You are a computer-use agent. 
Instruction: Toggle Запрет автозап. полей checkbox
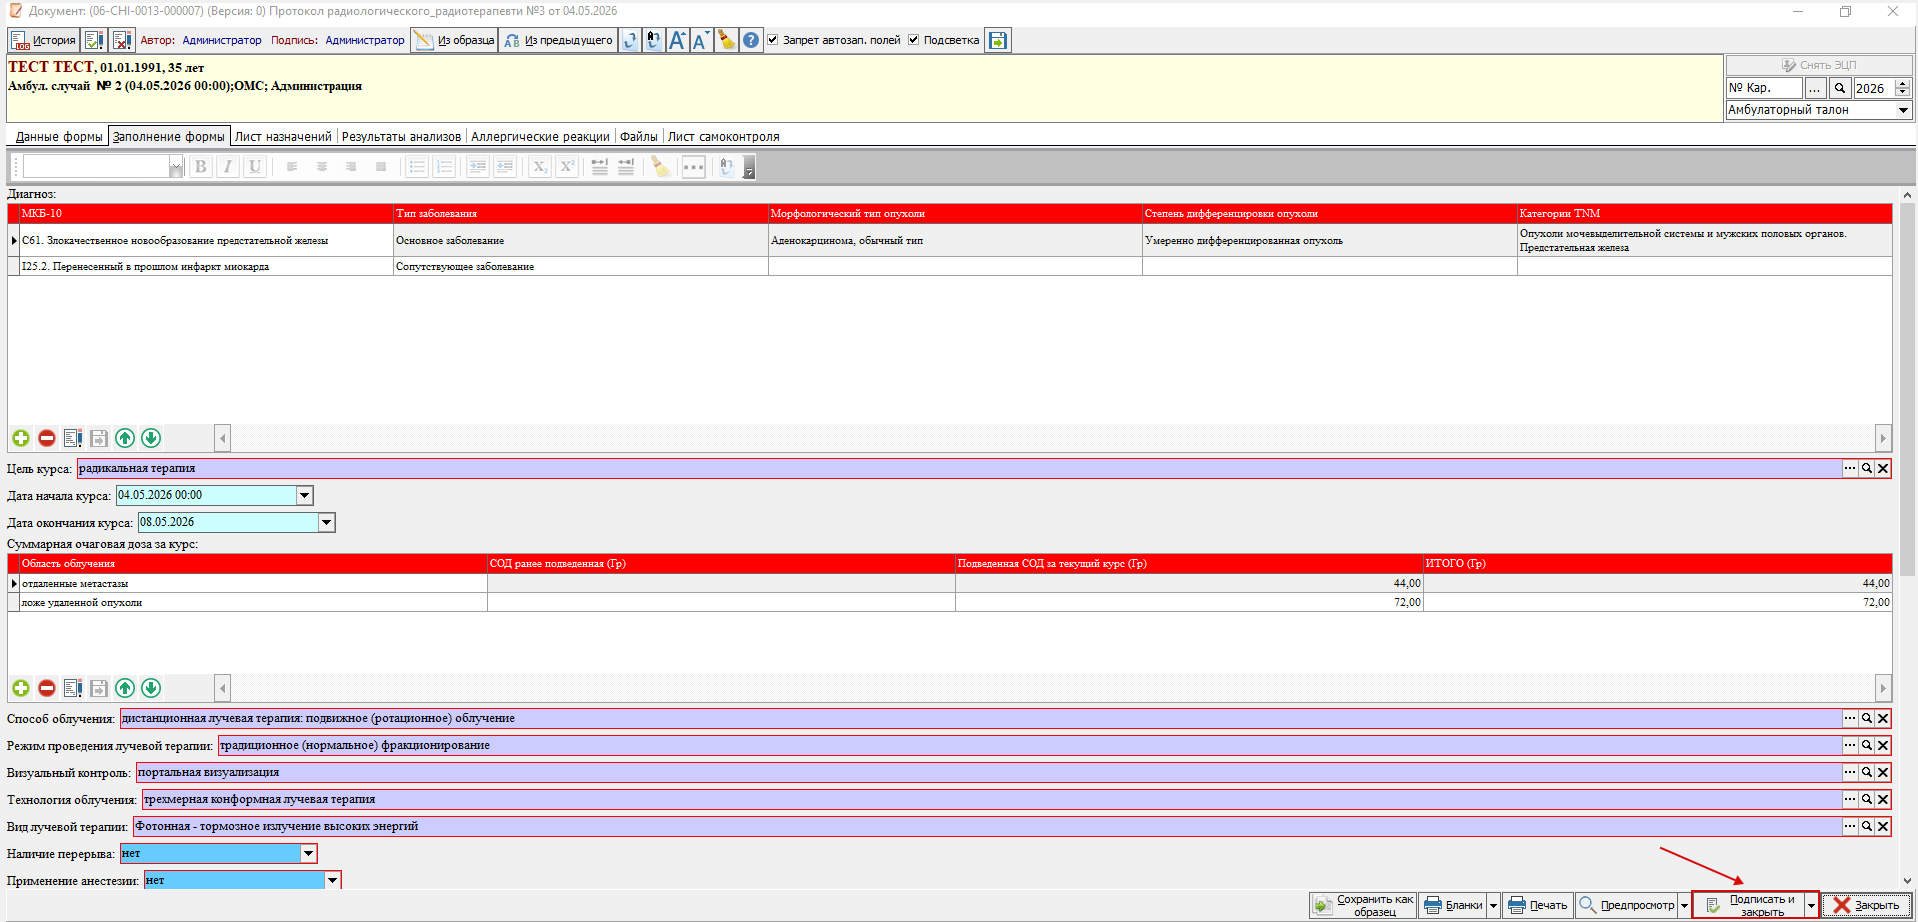[773, 40]
